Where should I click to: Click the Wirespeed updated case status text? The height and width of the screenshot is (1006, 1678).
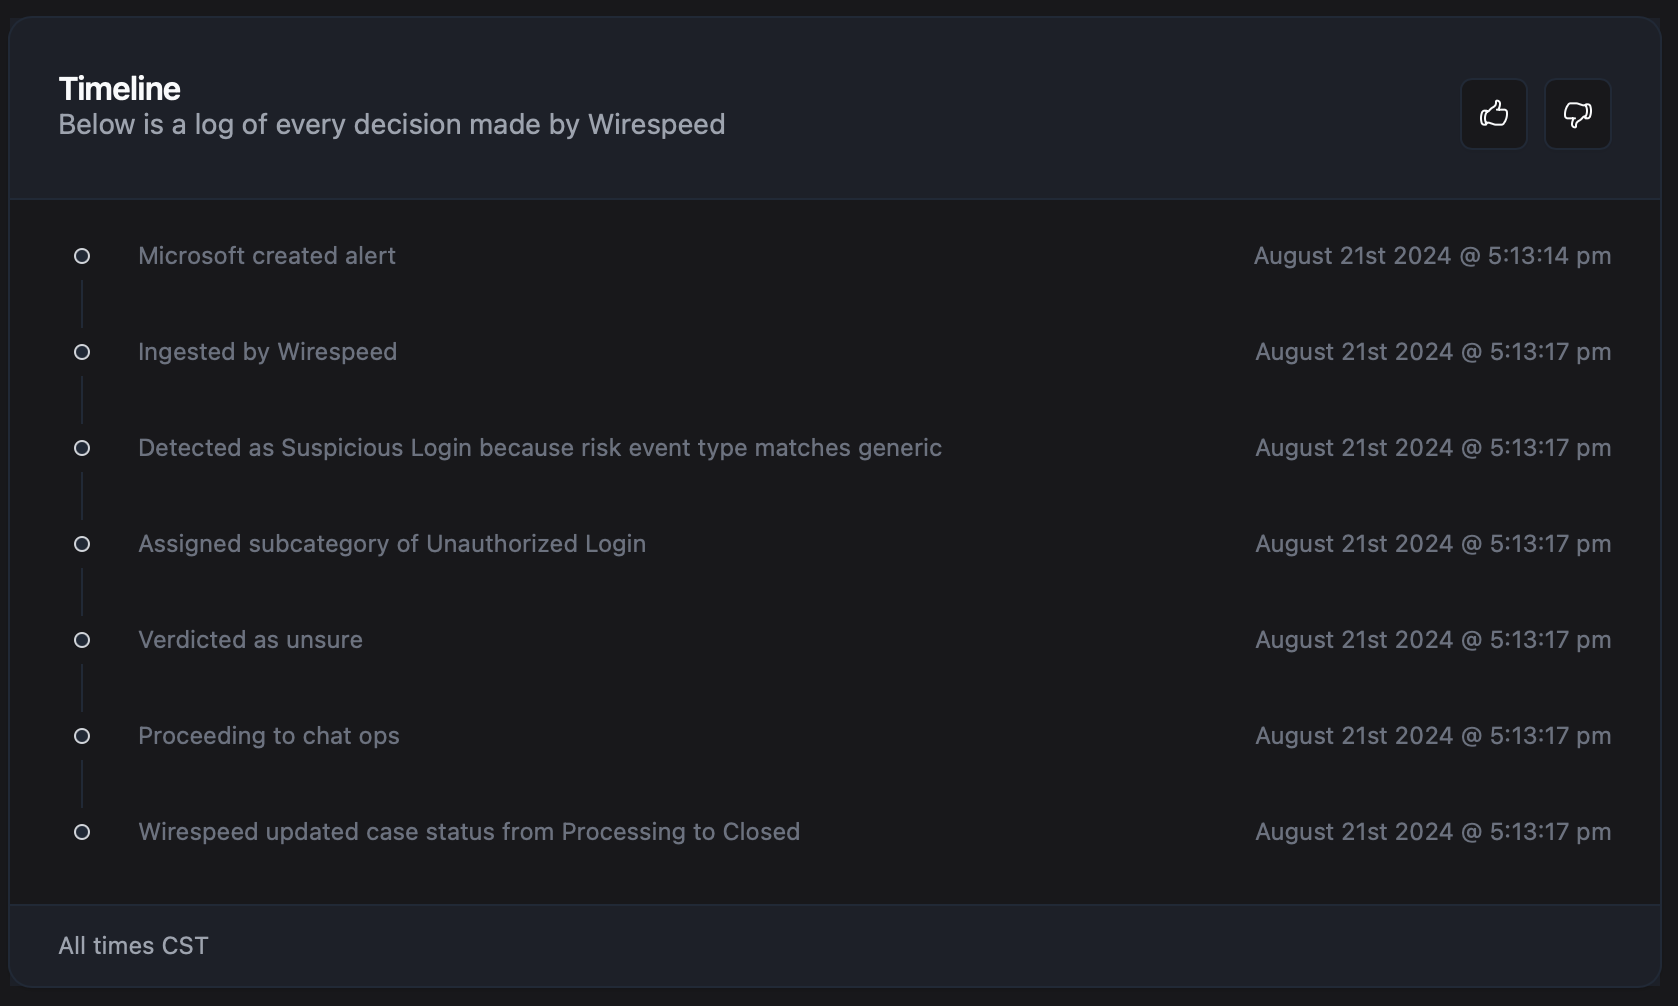(x=469, y=832)
